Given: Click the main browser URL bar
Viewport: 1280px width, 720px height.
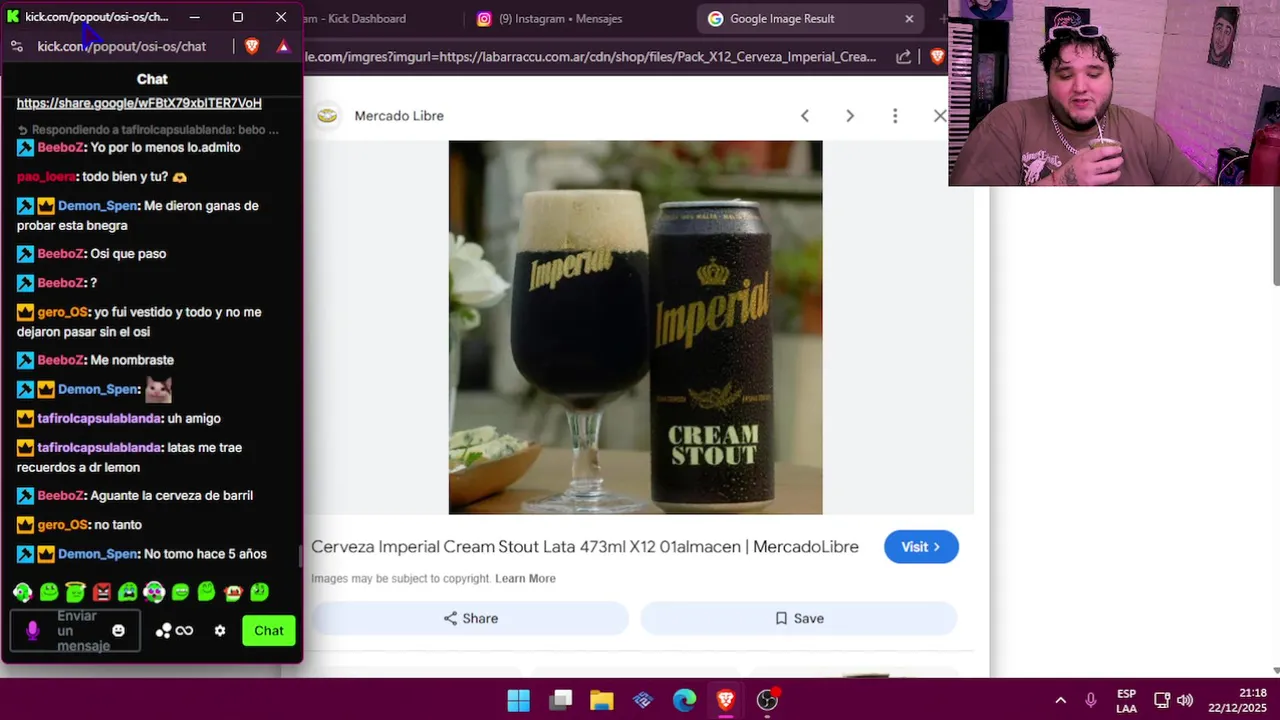Looking at the screenshot, I should tap(590, 57).
